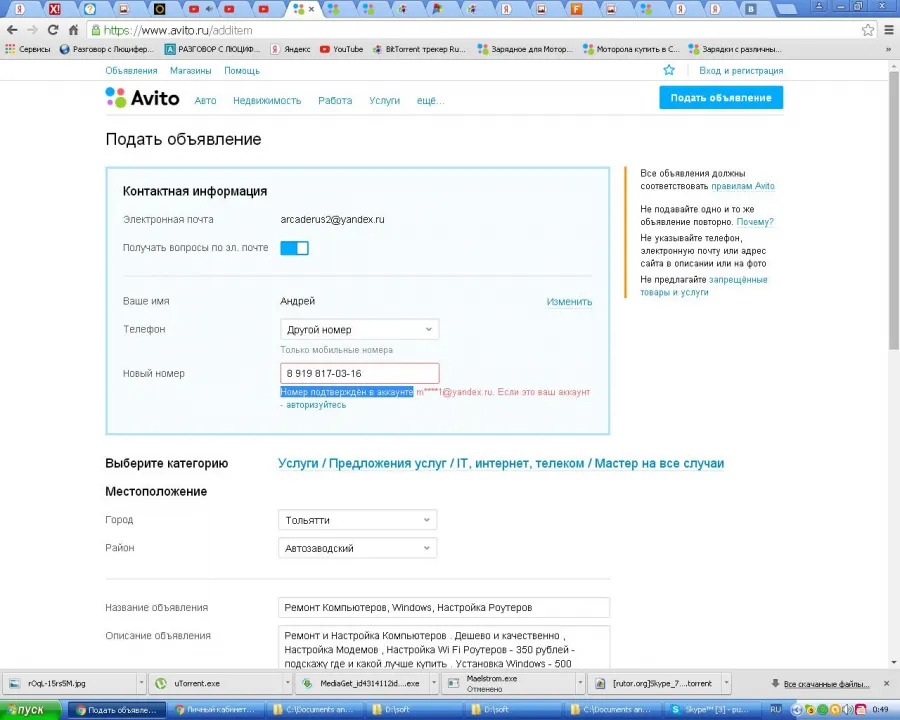Click Вход и регистрация link
Viewport: 900px width, 720px height.
pos(741,71)
